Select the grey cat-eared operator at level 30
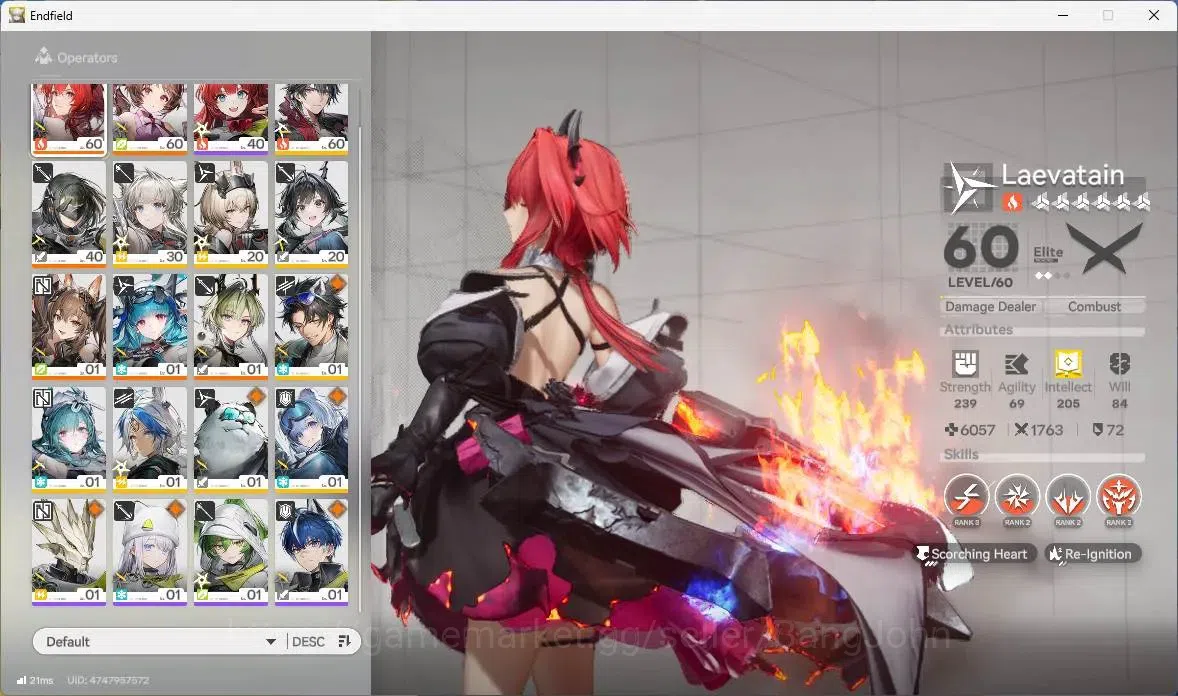The height and width of the screenshot is (696, 1178). click(x=150, y=214)
